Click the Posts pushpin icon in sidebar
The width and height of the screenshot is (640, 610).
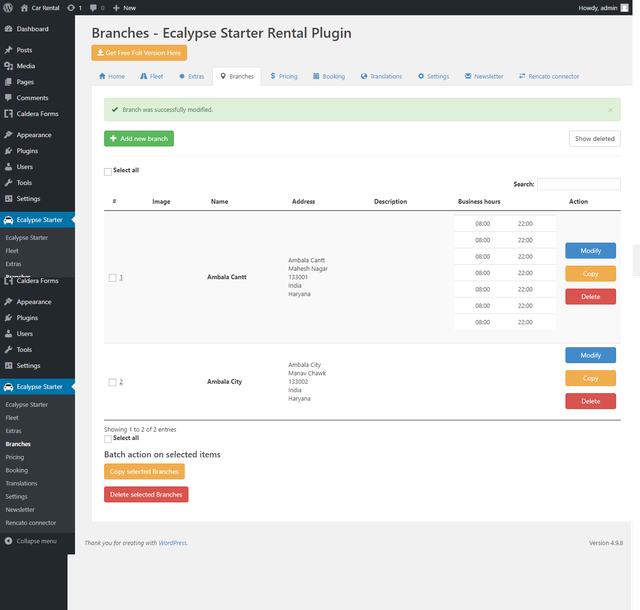(x=8, y=50)
